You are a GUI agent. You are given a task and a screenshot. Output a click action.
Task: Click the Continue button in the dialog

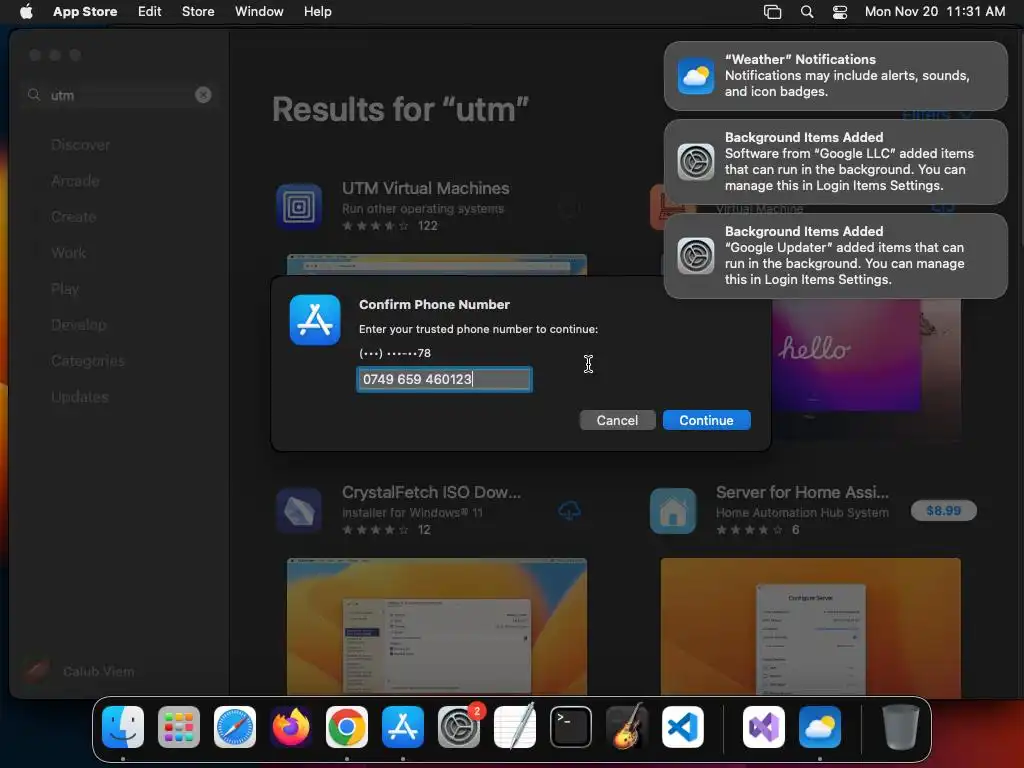coord(706,420)
